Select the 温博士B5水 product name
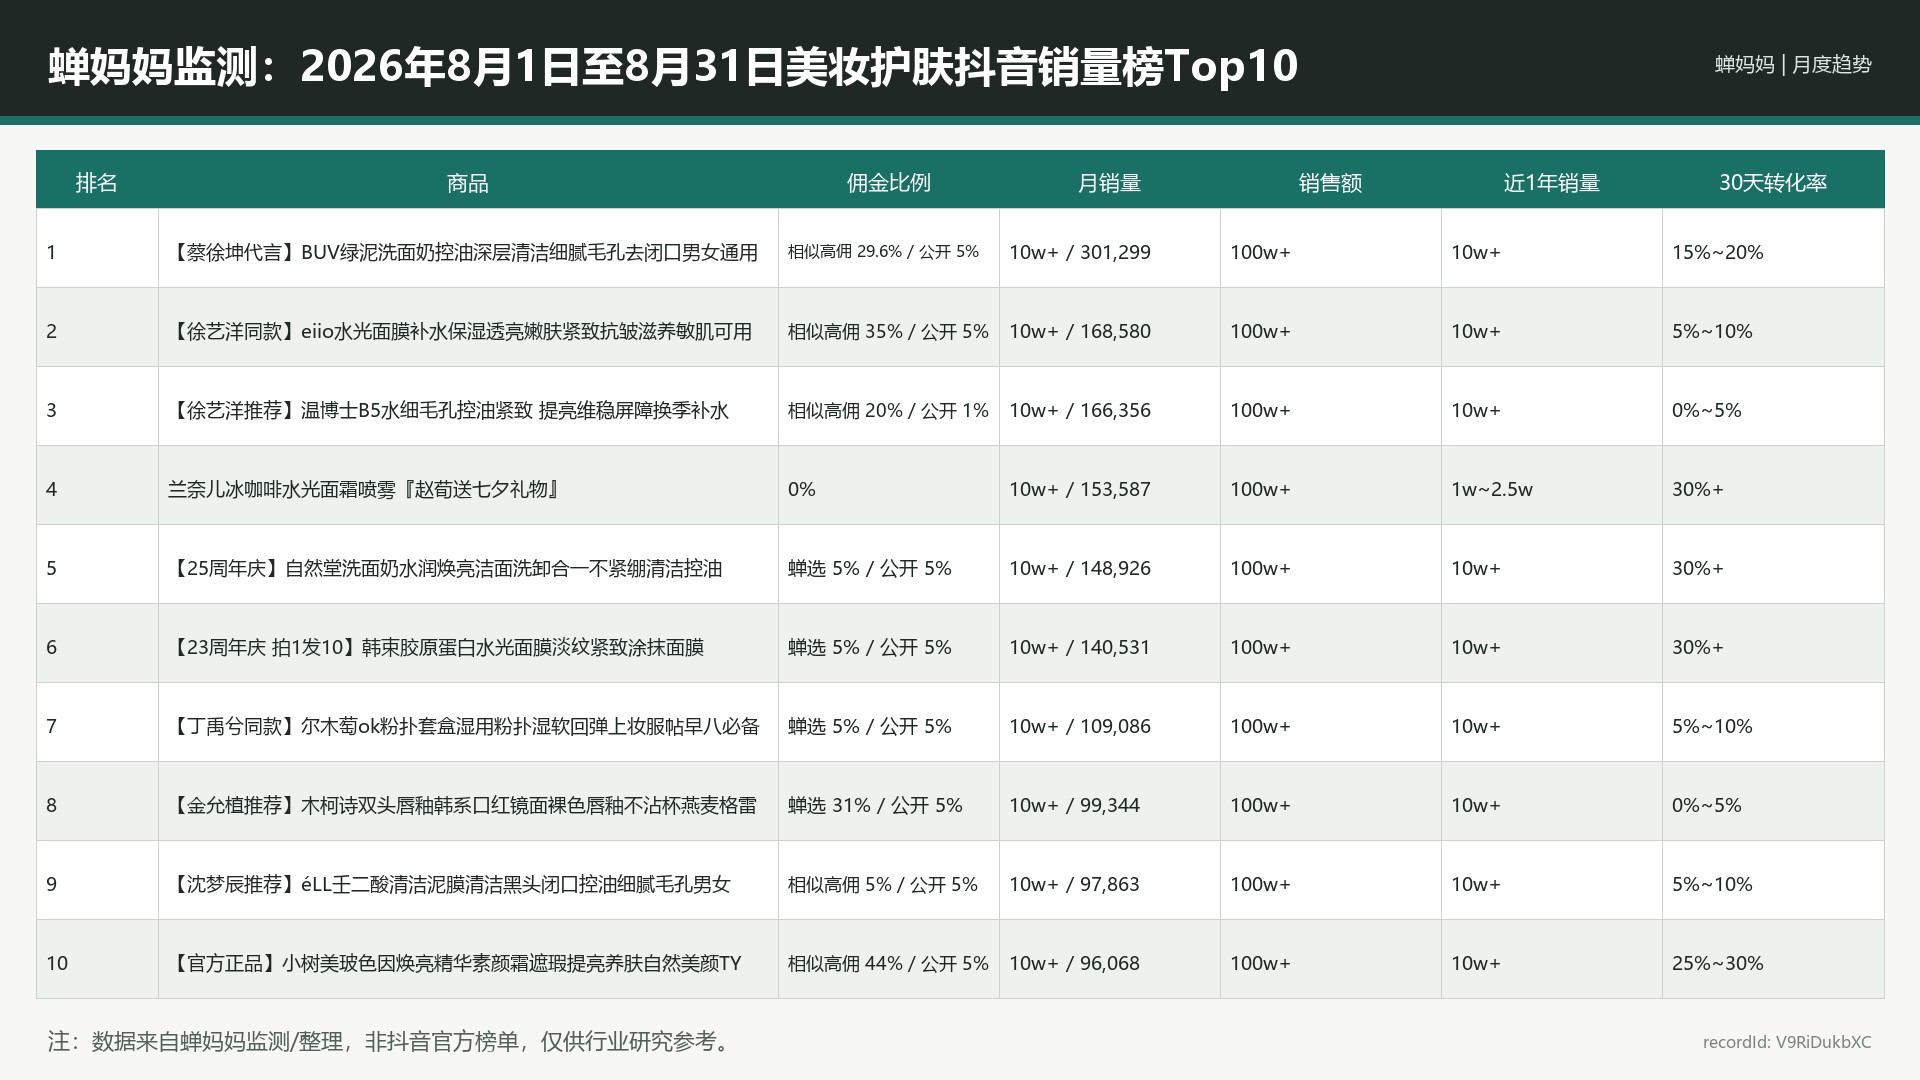 pos(449,410)
